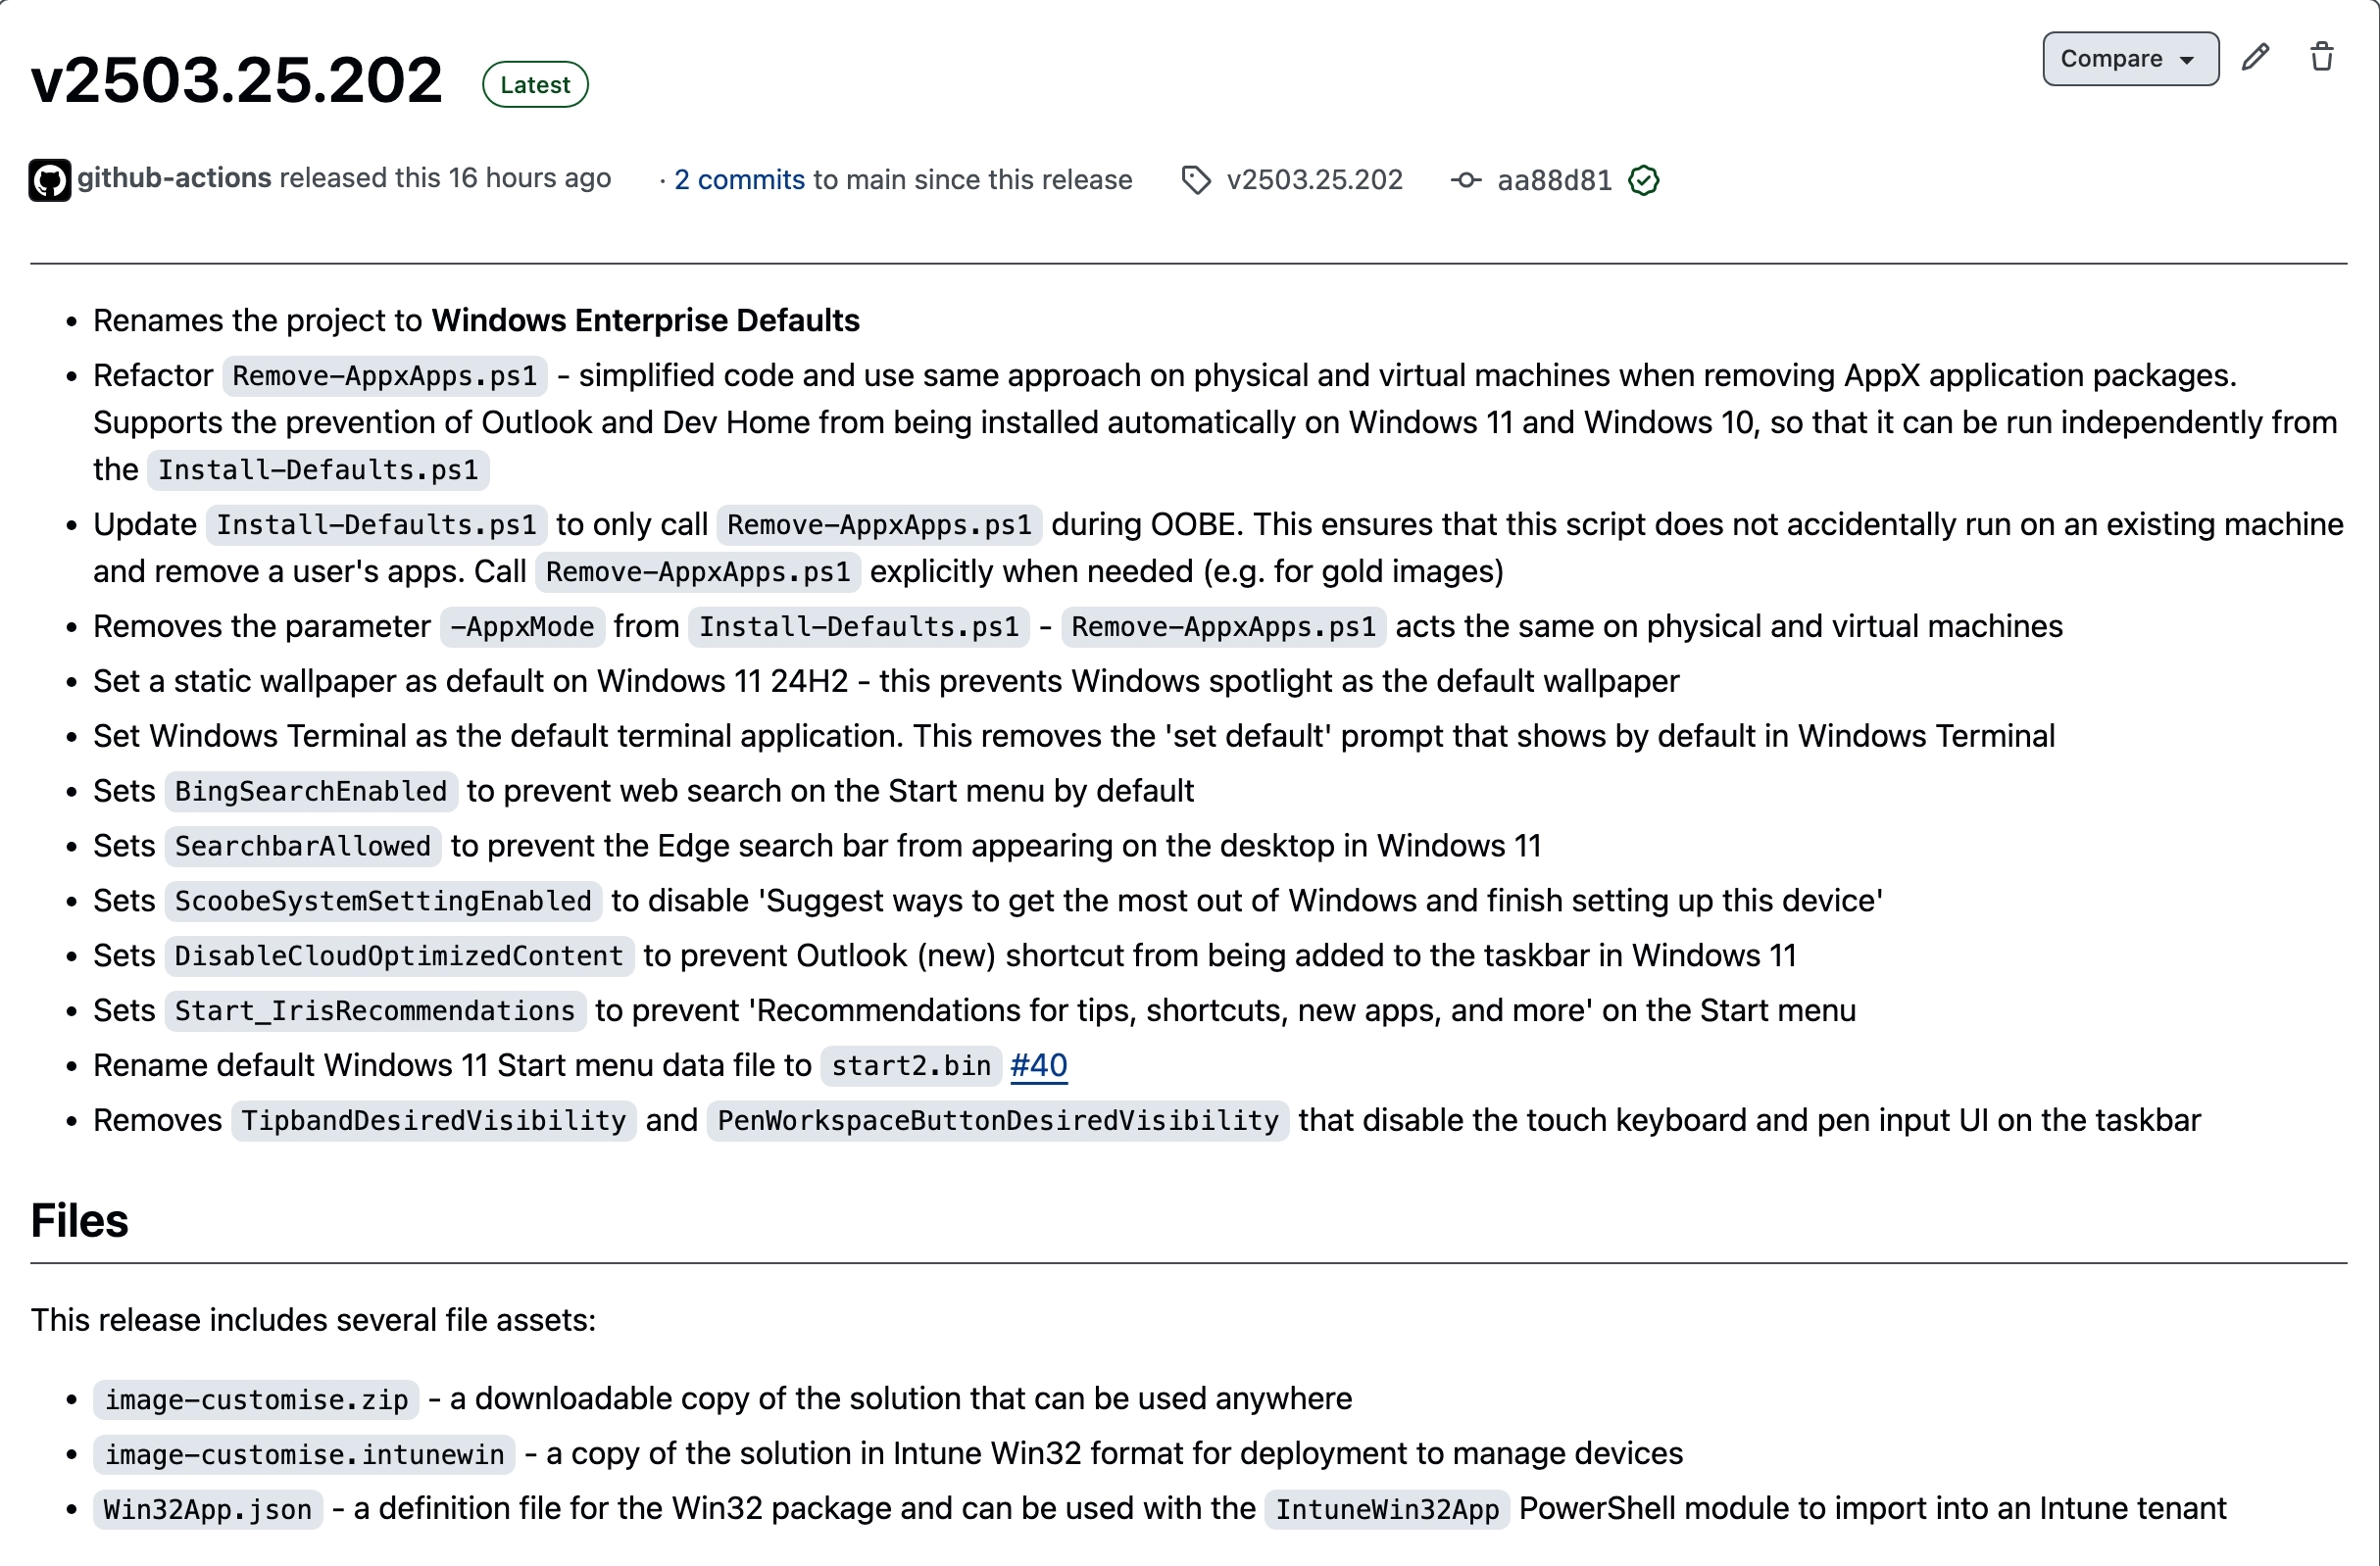Open the v2503.25.202 release title
Screen dimensions: 2380x1566
coord(237,80)
